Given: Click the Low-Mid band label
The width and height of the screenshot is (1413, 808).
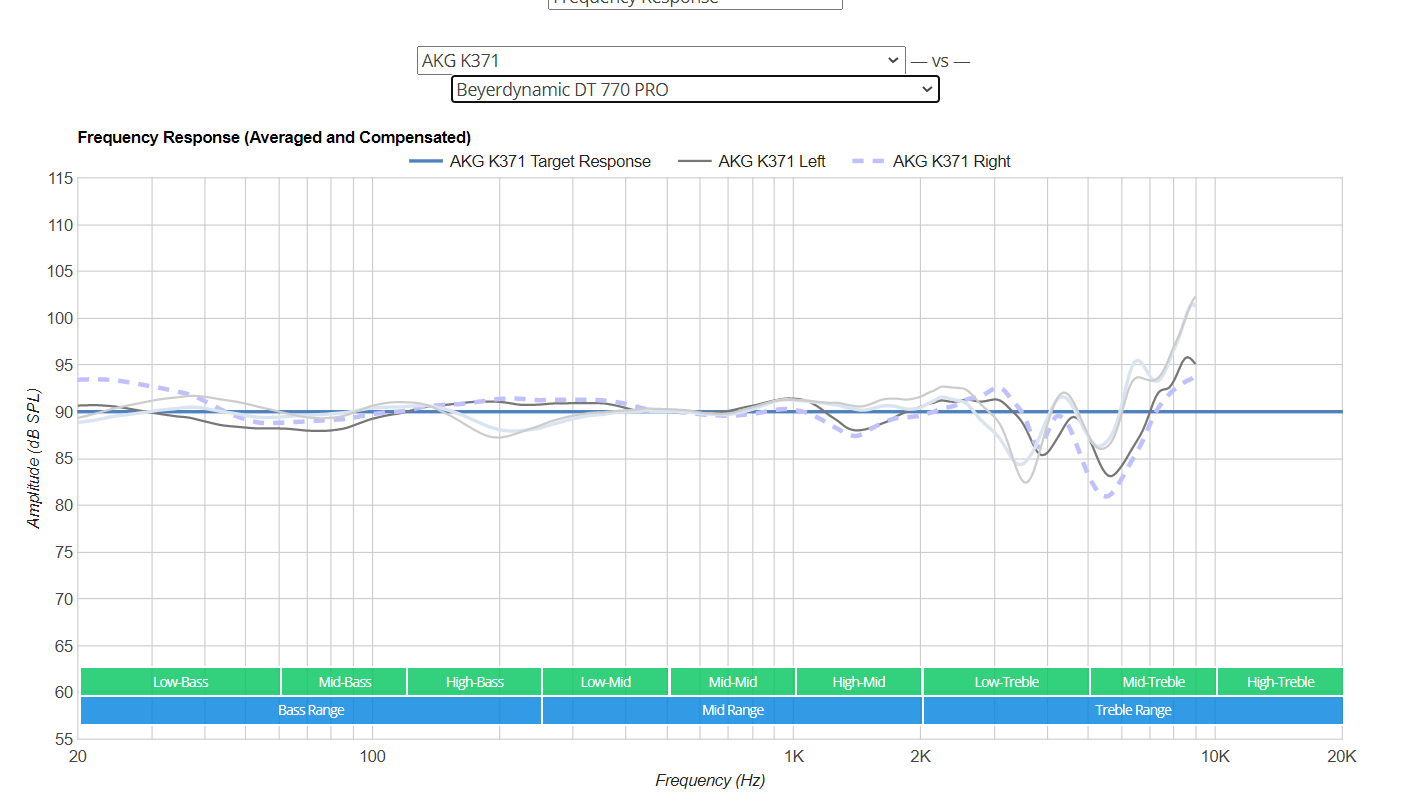Looking at the screenshot, I should [x=606, y=682].
